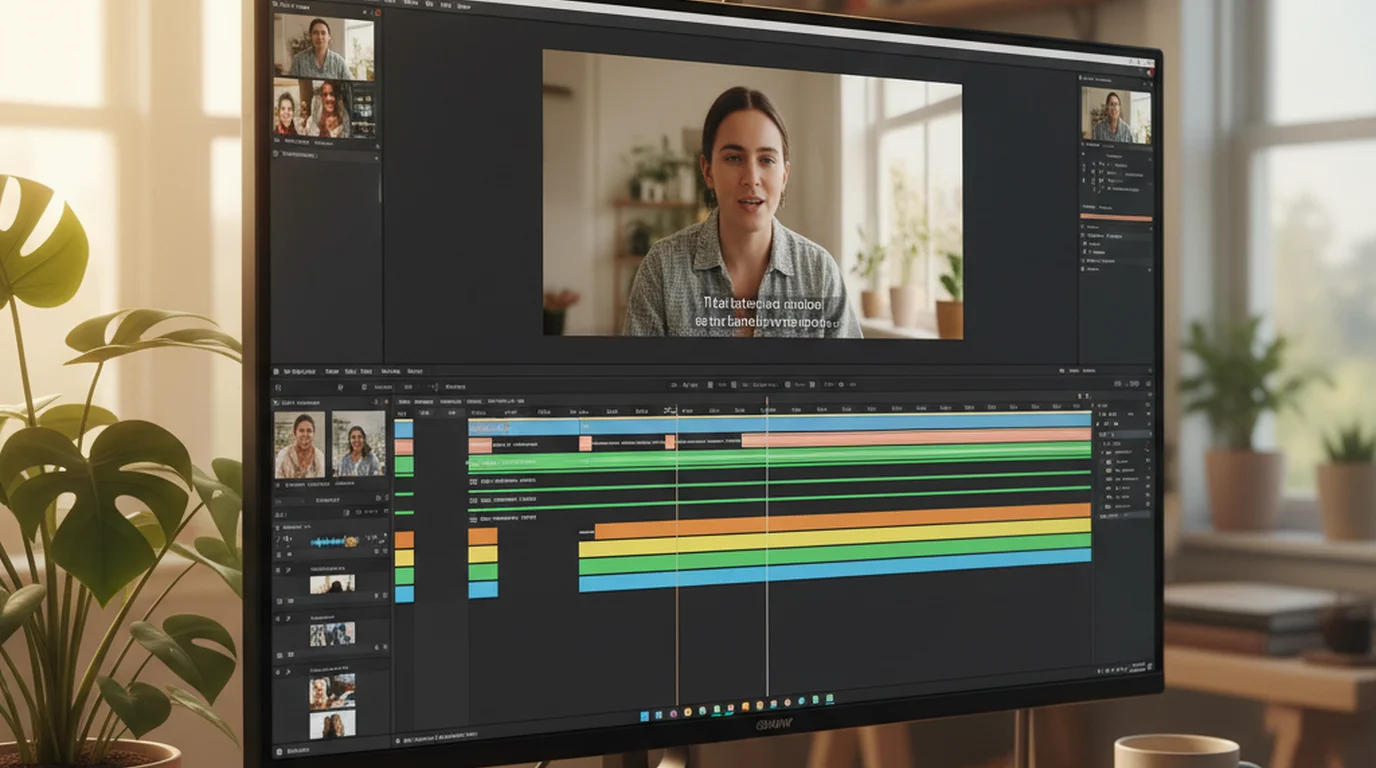
Task: Click the right playhead marker on the timeline ruler
Action: coord(767,403)
